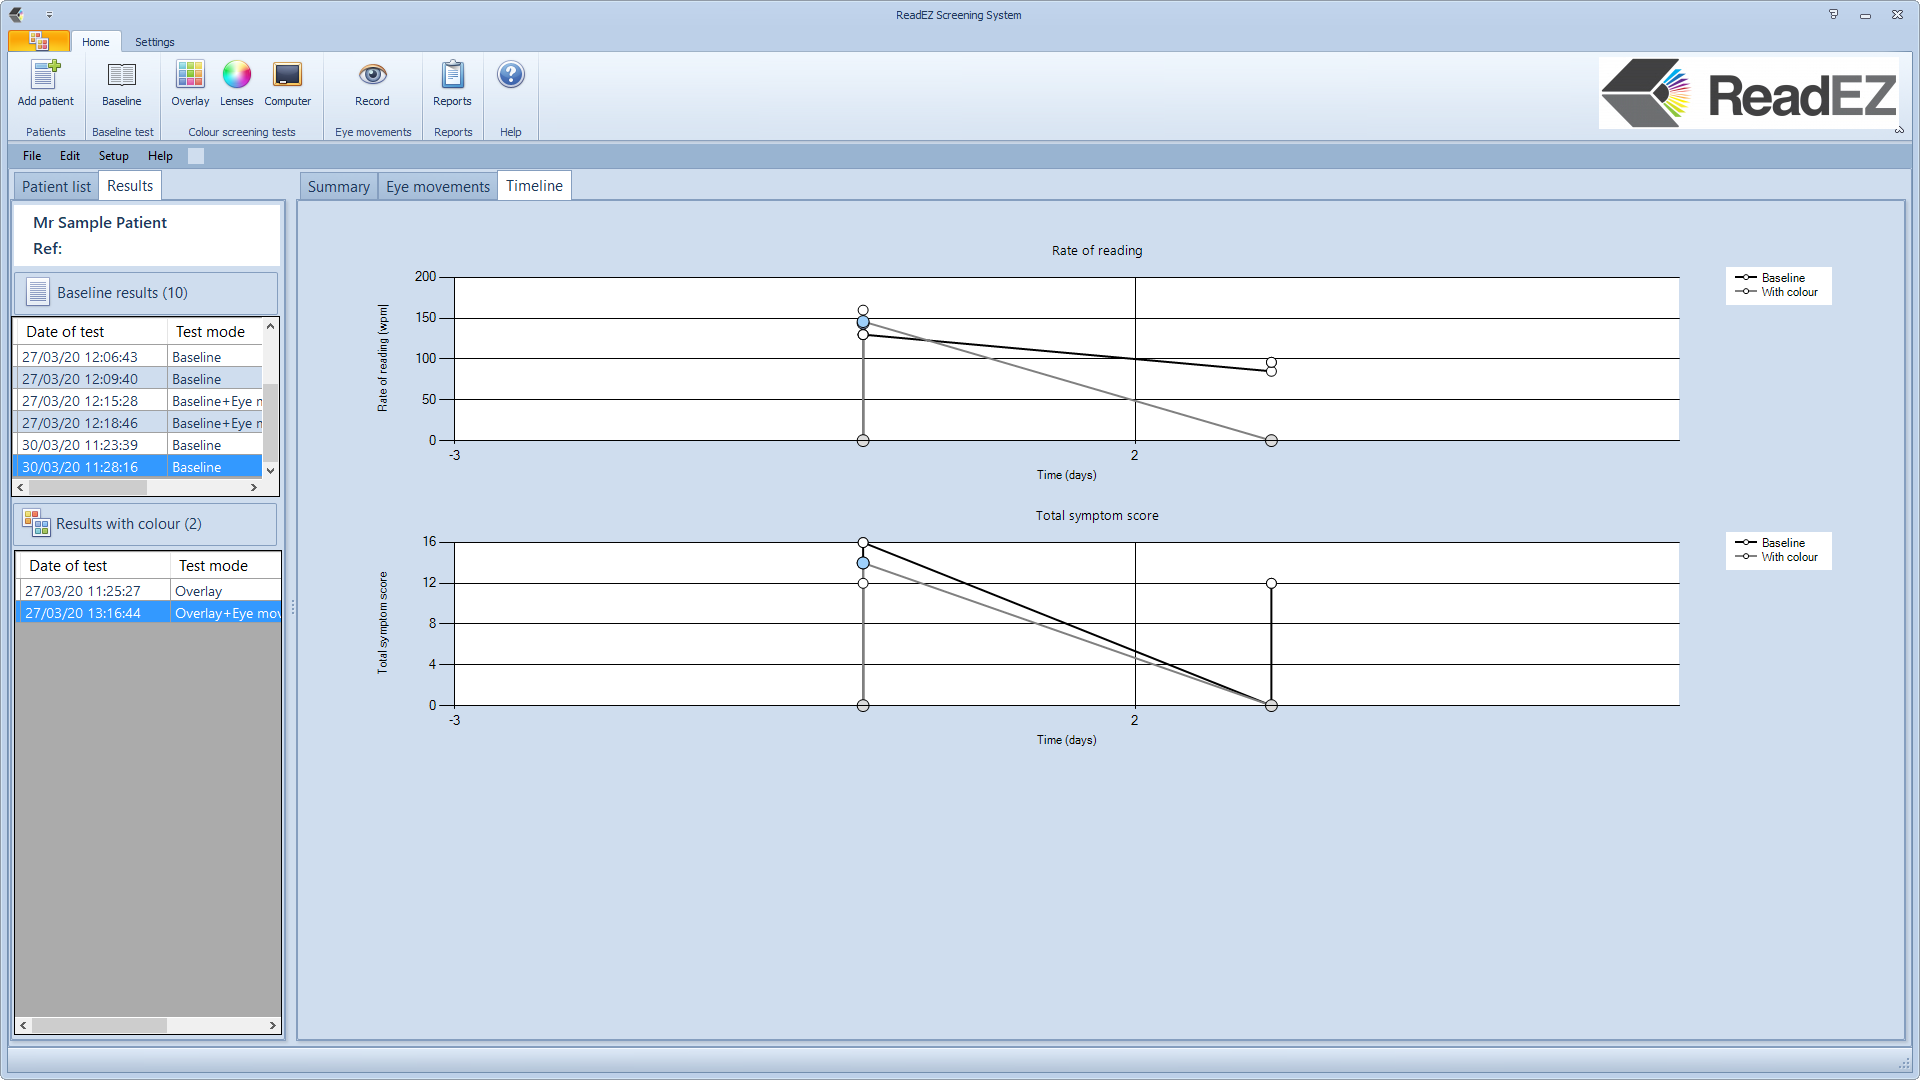The height and width of the screenshot is (1080, 1920).
Task: Collapse the ribbon using the corner arrow
Action: [1899, 130]
